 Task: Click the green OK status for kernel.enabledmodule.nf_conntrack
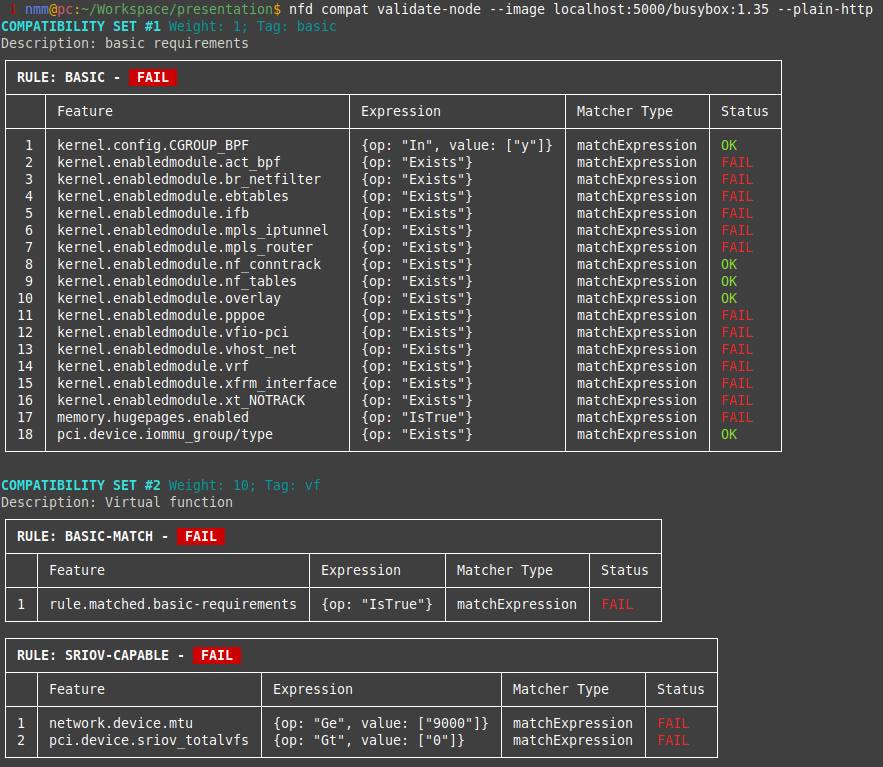pos(729,264)
